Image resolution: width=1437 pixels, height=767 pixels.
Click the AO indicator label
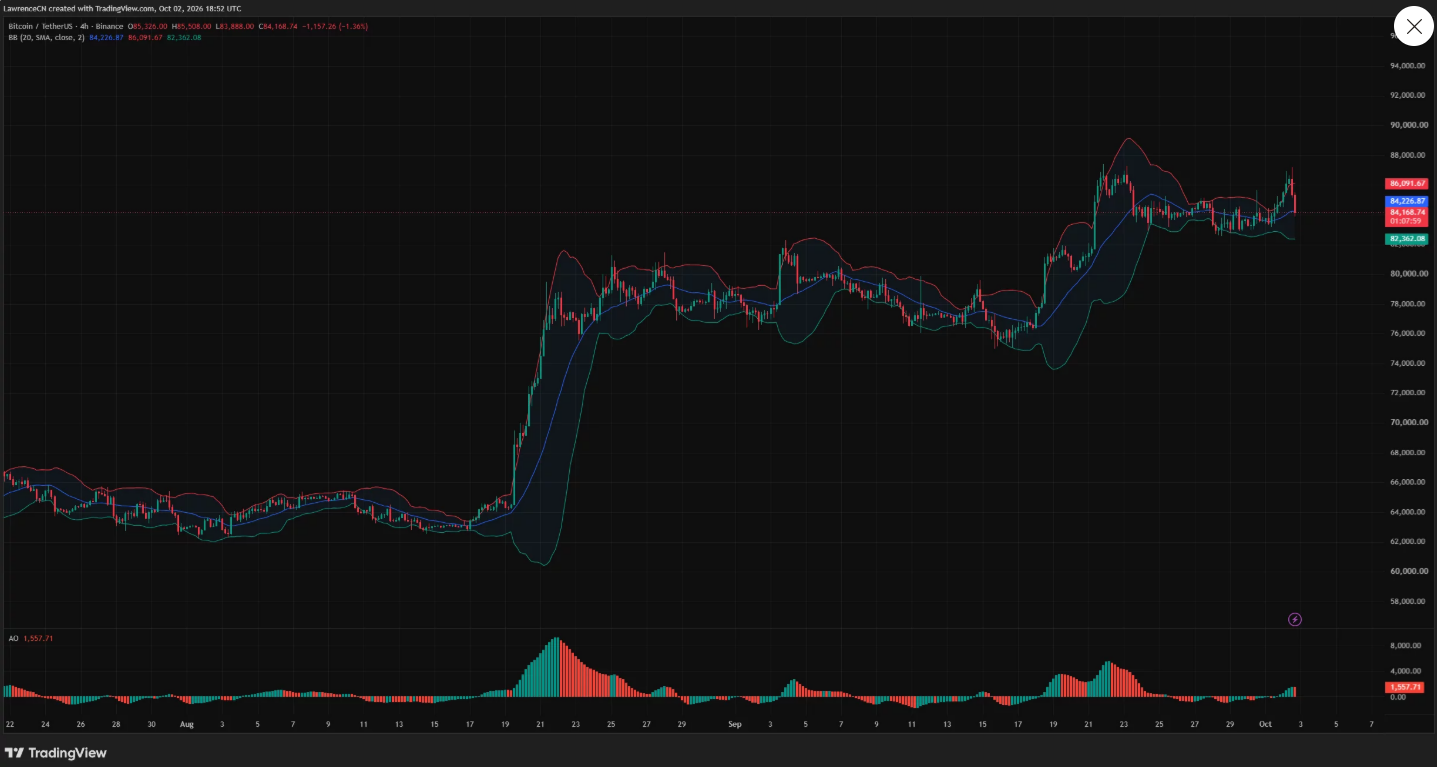pos(13,638)
